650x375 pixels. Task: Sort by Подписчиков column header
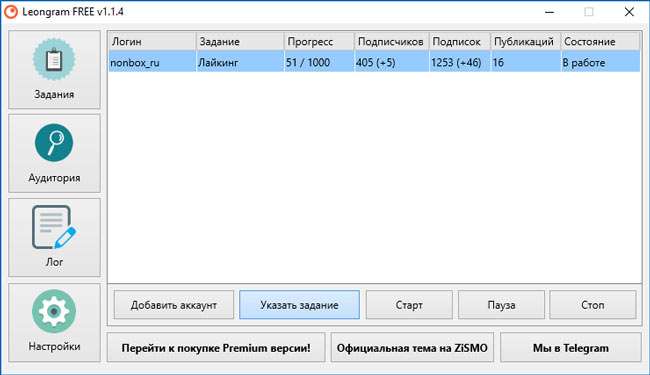[x=392, y=41]
